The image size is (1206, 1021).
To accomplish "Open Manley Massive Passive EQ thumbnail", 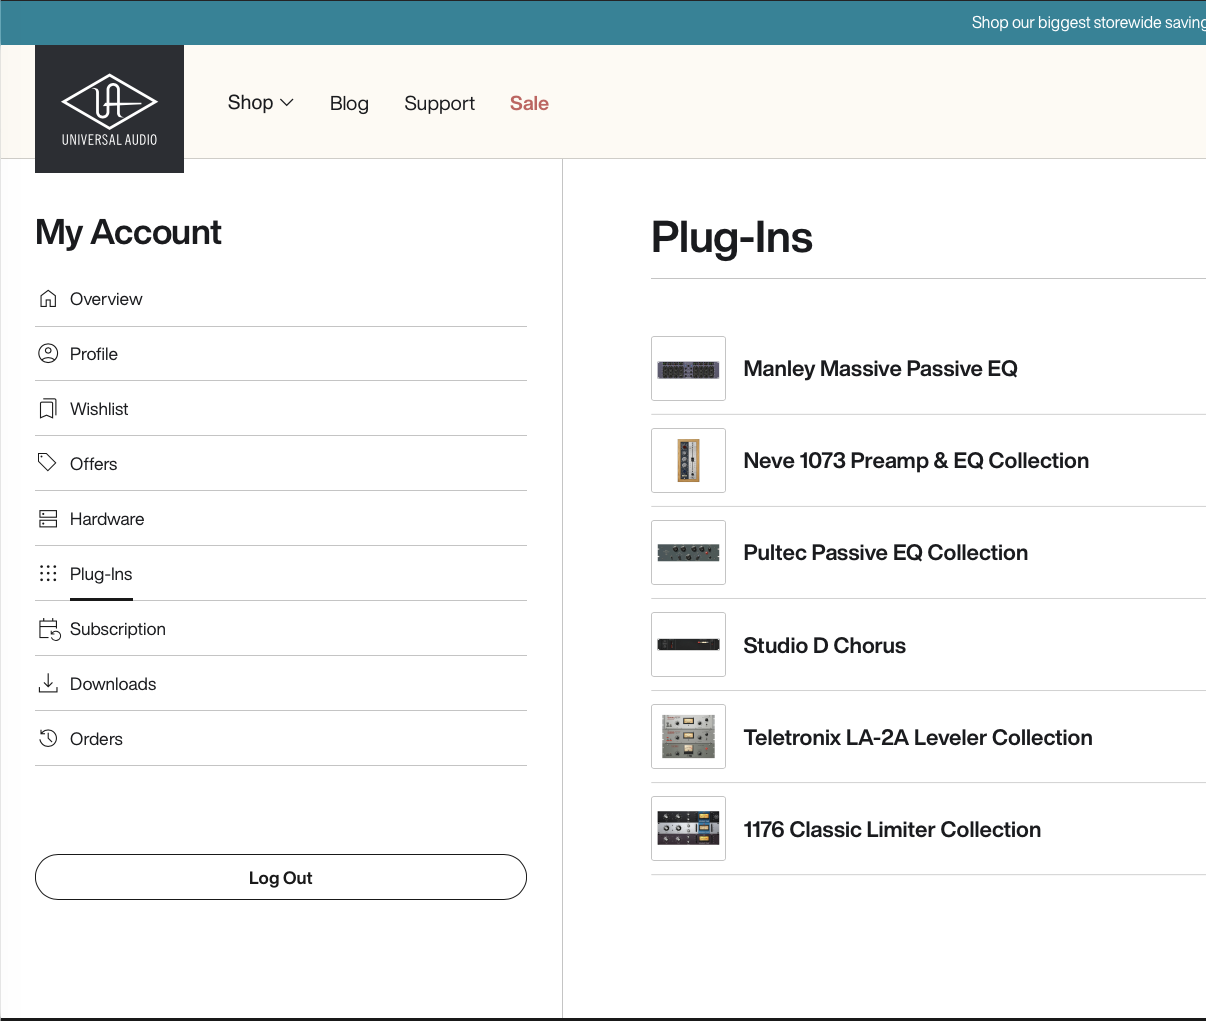I will (x=688, y=369).
